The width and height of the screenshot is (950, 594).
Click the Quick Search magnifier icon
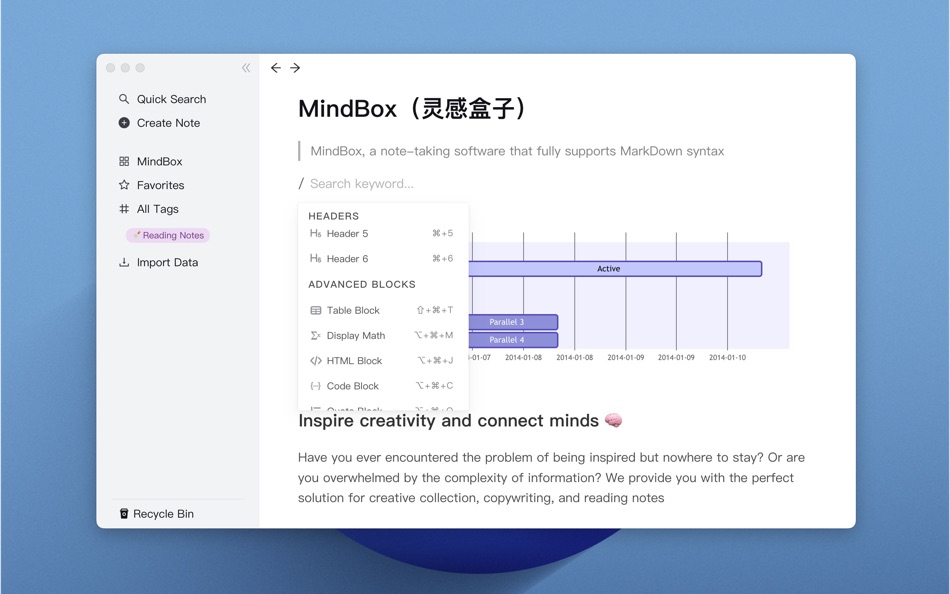pyautogui.click(x=124, y=99)
